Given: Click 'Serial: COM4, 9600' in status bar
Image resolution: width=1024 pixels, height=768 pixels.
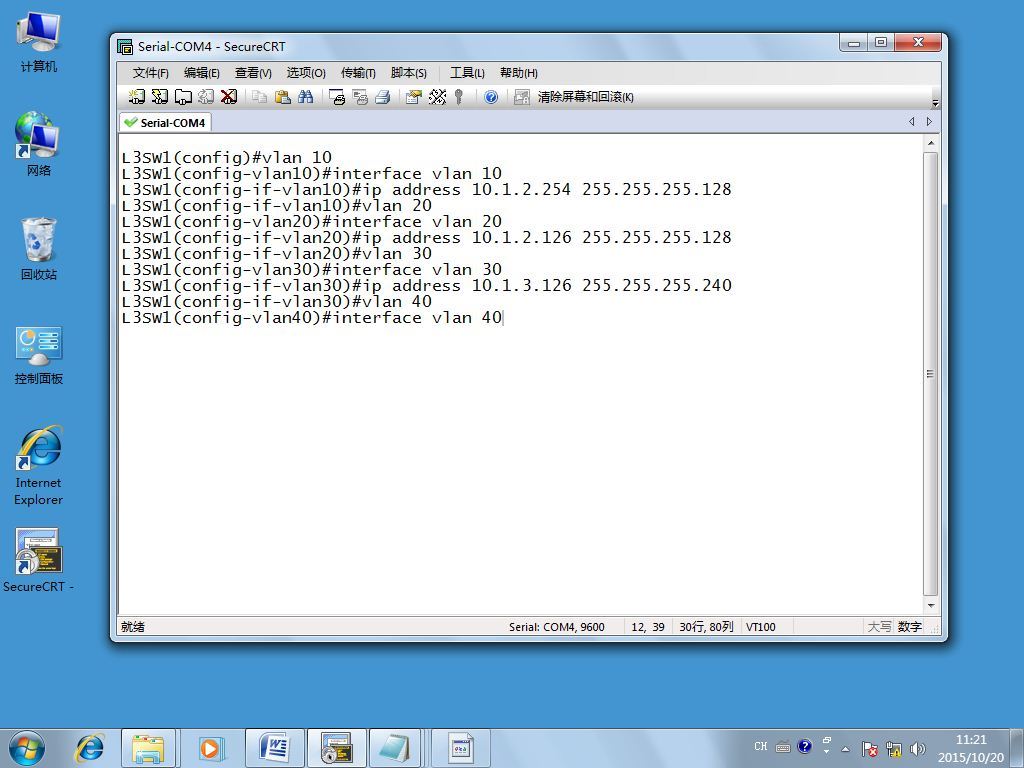Looking at the screenshot, I should (x=556, y=627).
